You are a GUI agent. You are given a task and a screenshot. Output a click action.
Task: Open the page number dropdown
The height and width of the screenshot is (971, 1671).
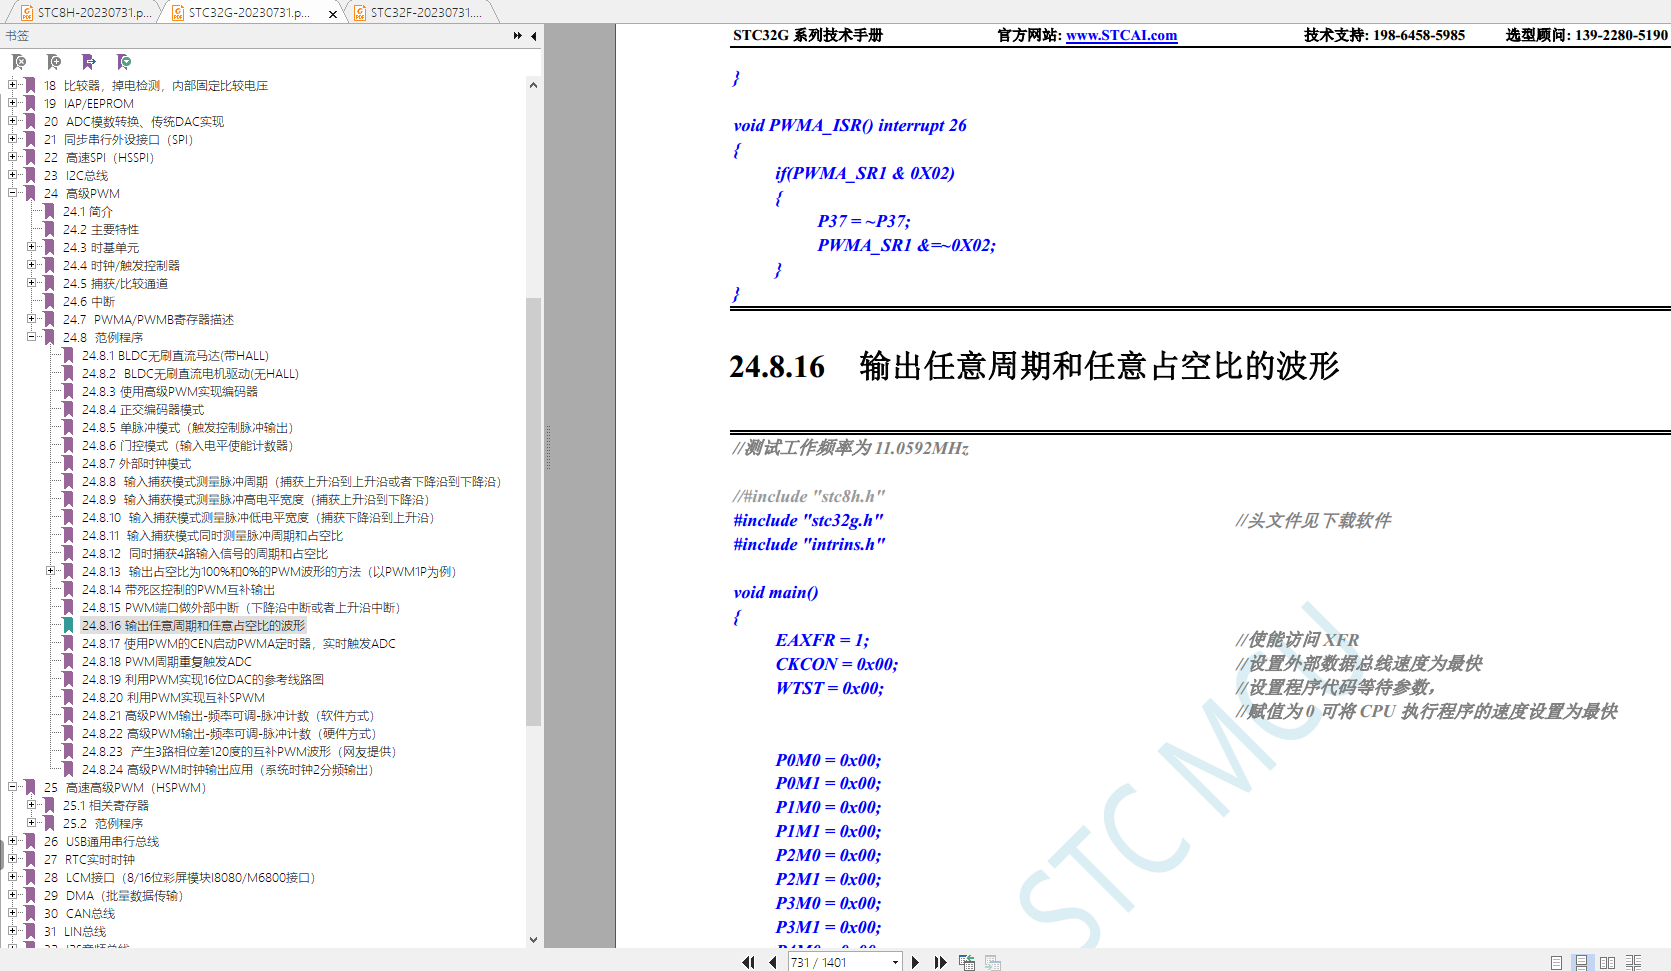tap(895, 962)
